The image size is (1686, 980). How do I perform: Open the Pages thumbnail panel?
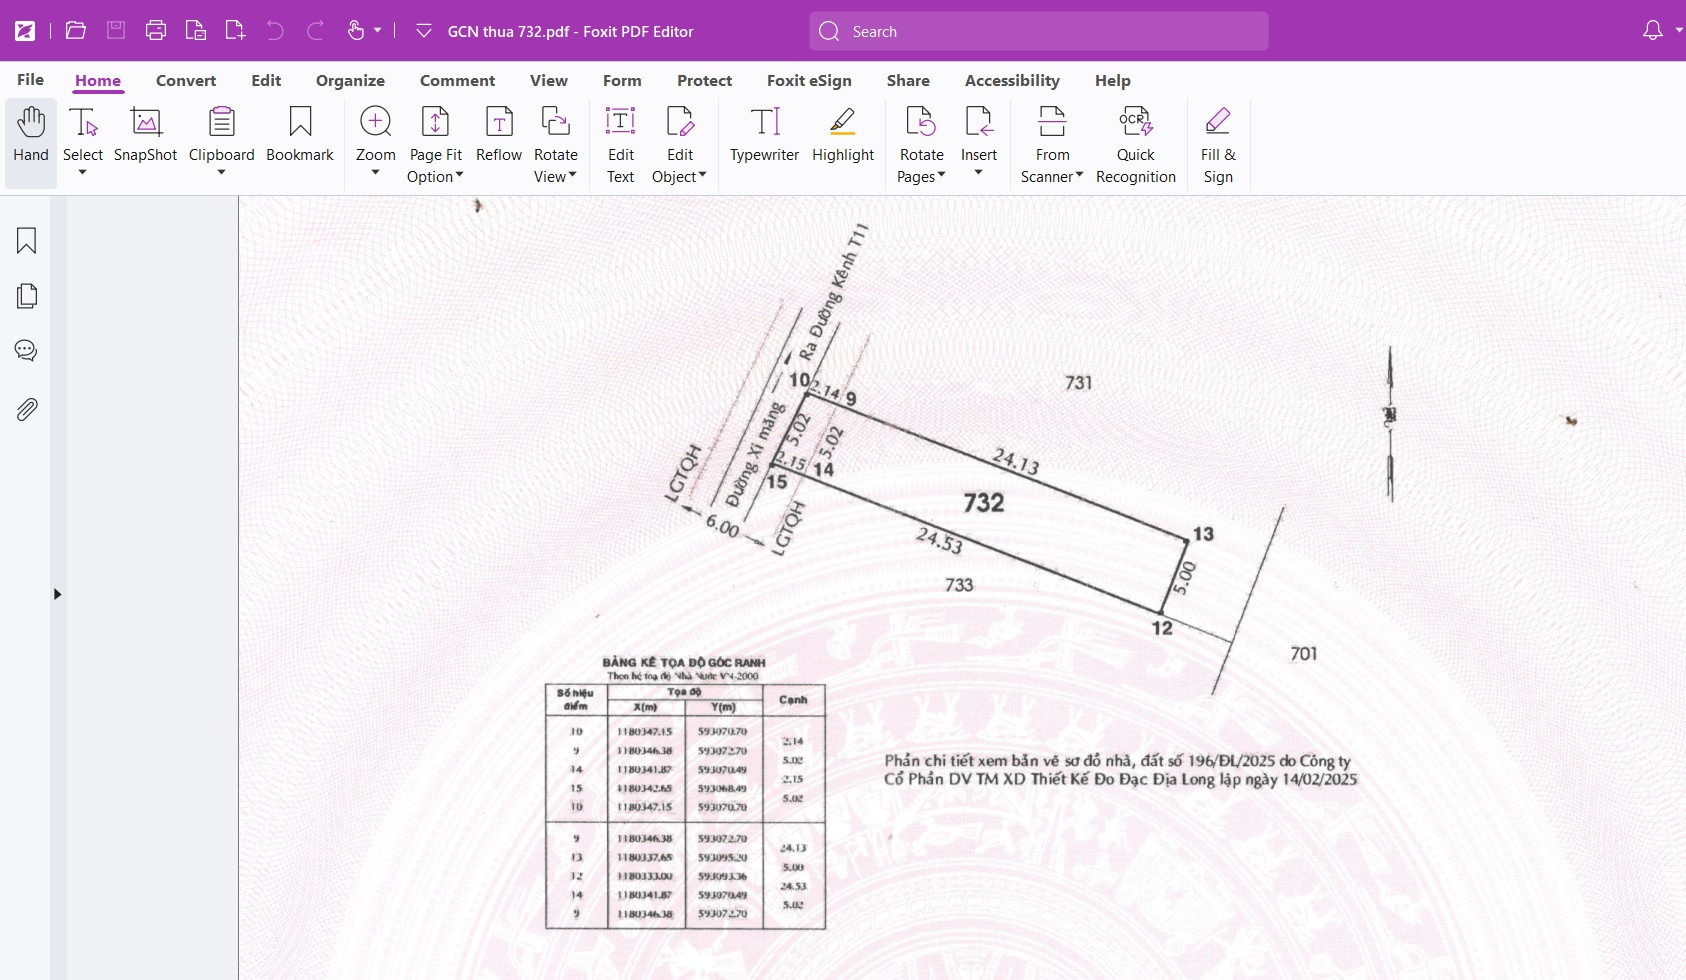[x=27, y=296]
